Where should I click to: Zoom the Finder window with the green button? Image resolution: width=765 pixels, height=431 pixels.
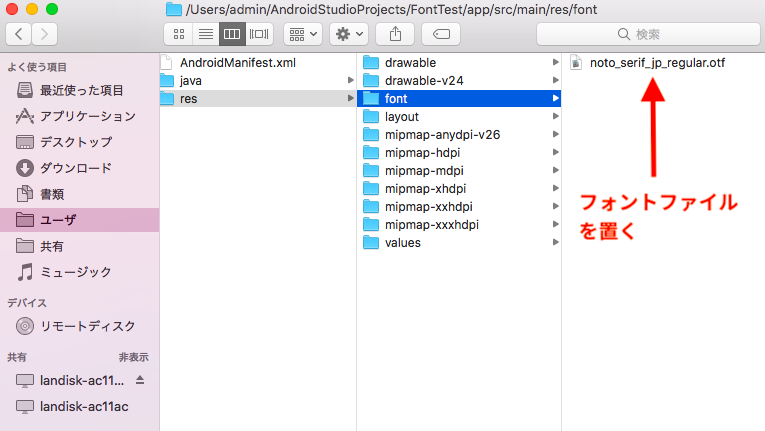pyautogui.click(x=52, y=9)
